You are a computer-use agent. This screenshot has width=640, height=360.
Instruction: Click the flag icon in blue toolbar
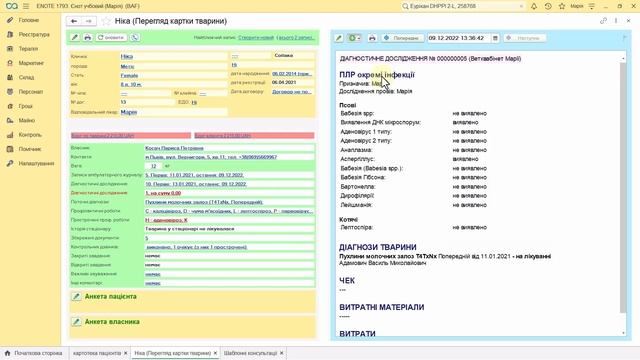[624, 38]
